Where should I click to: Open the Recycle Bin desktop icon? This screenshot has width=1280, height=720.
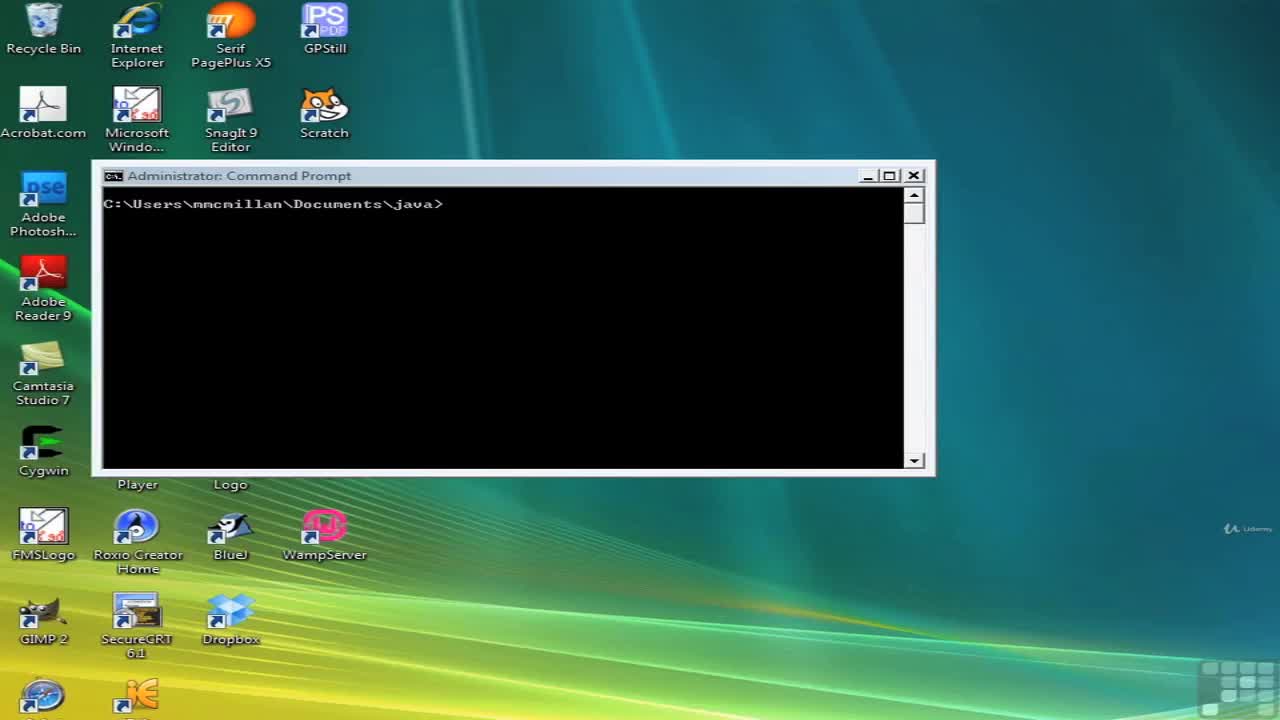click(43, 28)
